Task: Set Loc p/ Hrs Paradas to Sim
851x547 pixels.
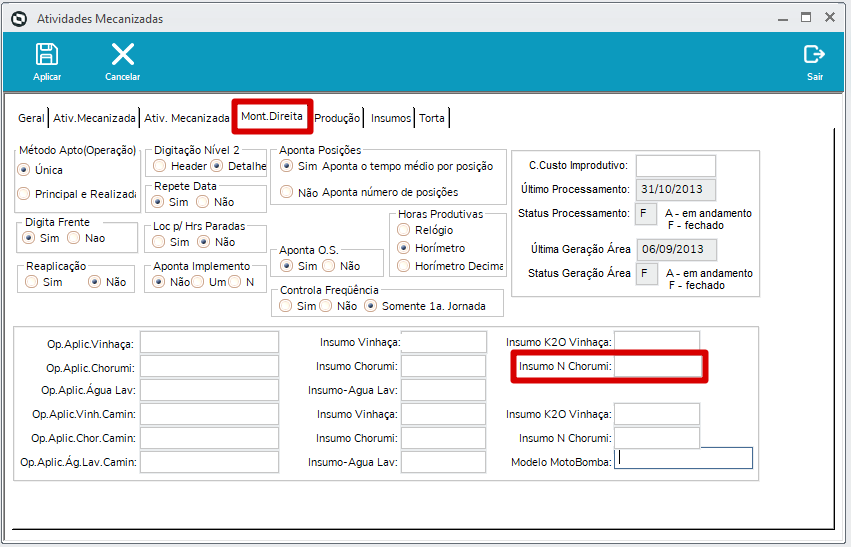Action: coord(159,241)
